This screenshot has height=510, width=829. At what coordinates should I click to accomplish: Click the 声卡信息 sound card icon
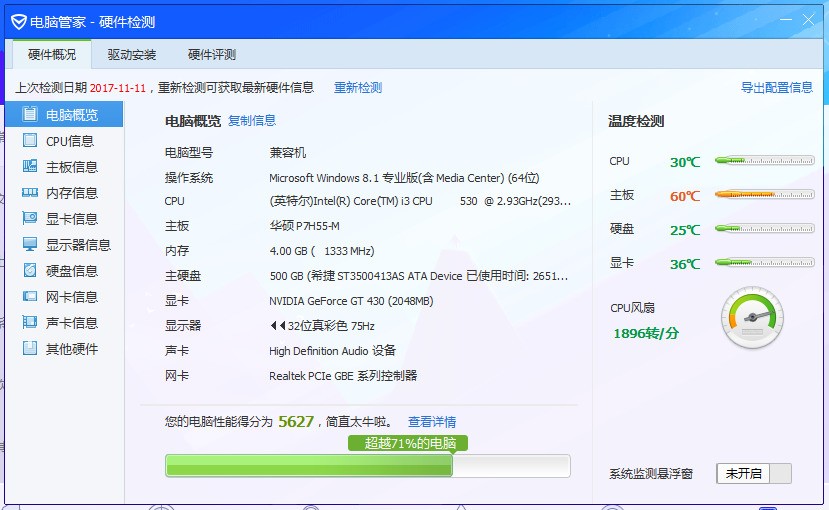pyautogui.click(x=30, y=322)
